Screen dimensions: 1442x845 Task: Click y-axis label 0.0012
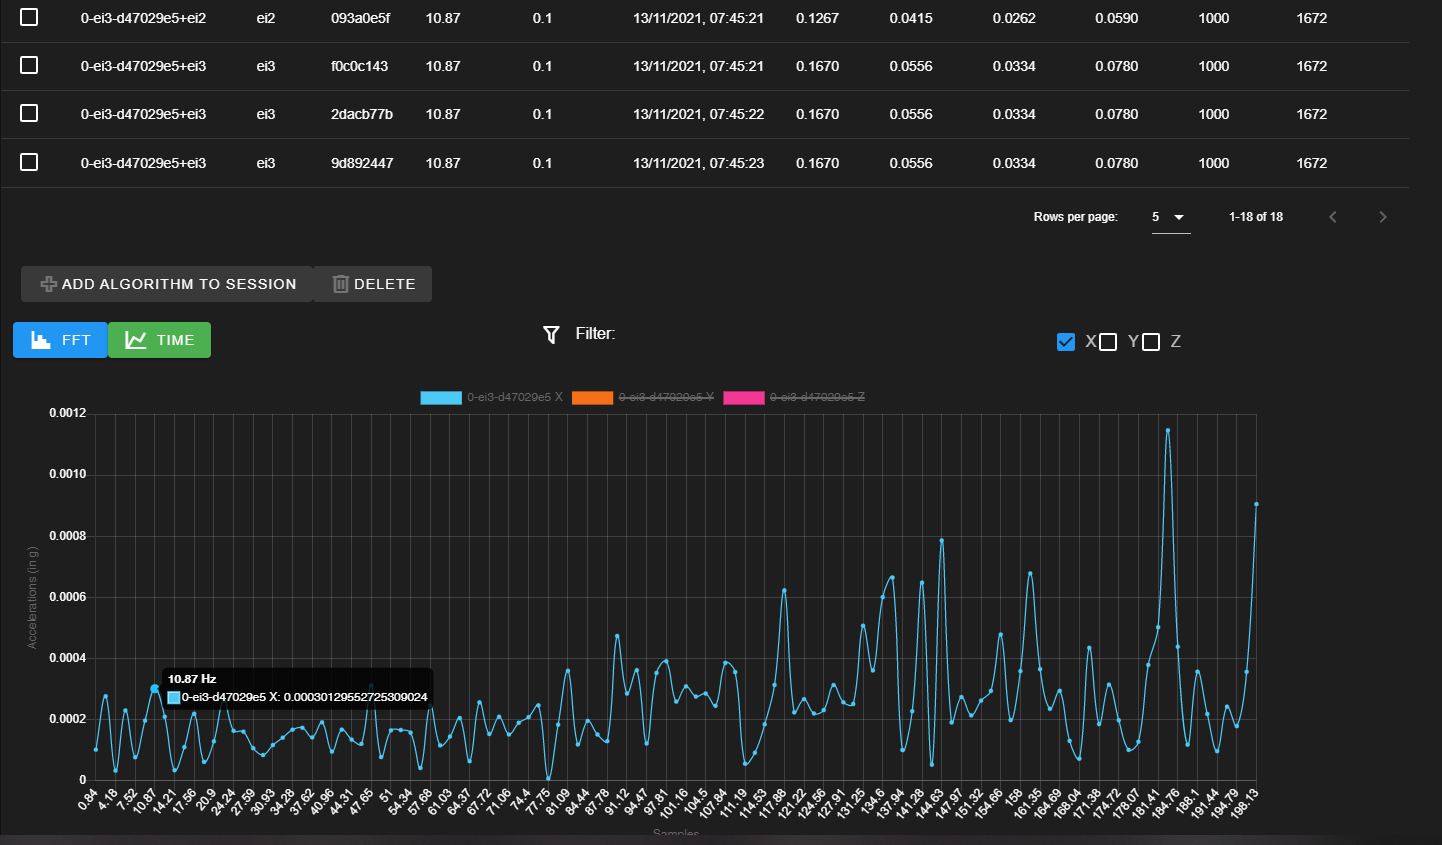click(68, 413)
